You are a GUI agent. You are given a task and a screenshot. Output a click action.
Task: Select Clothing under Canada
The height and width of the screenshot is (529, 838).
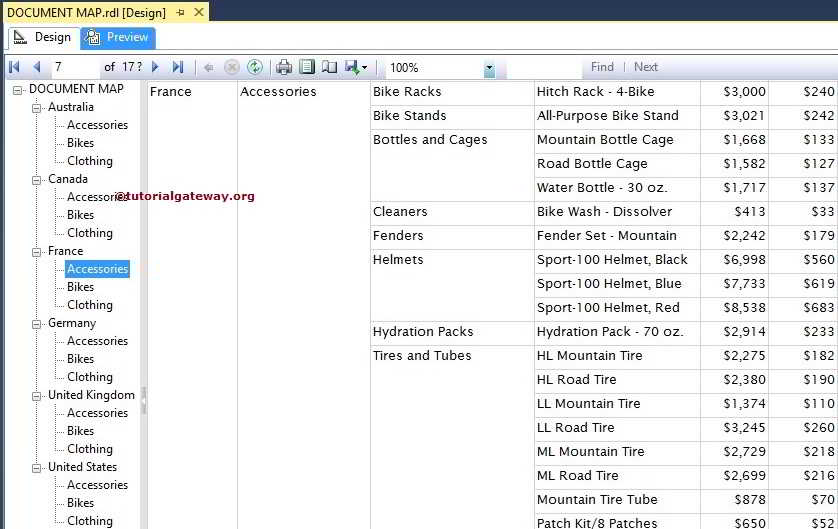[90, 233]
